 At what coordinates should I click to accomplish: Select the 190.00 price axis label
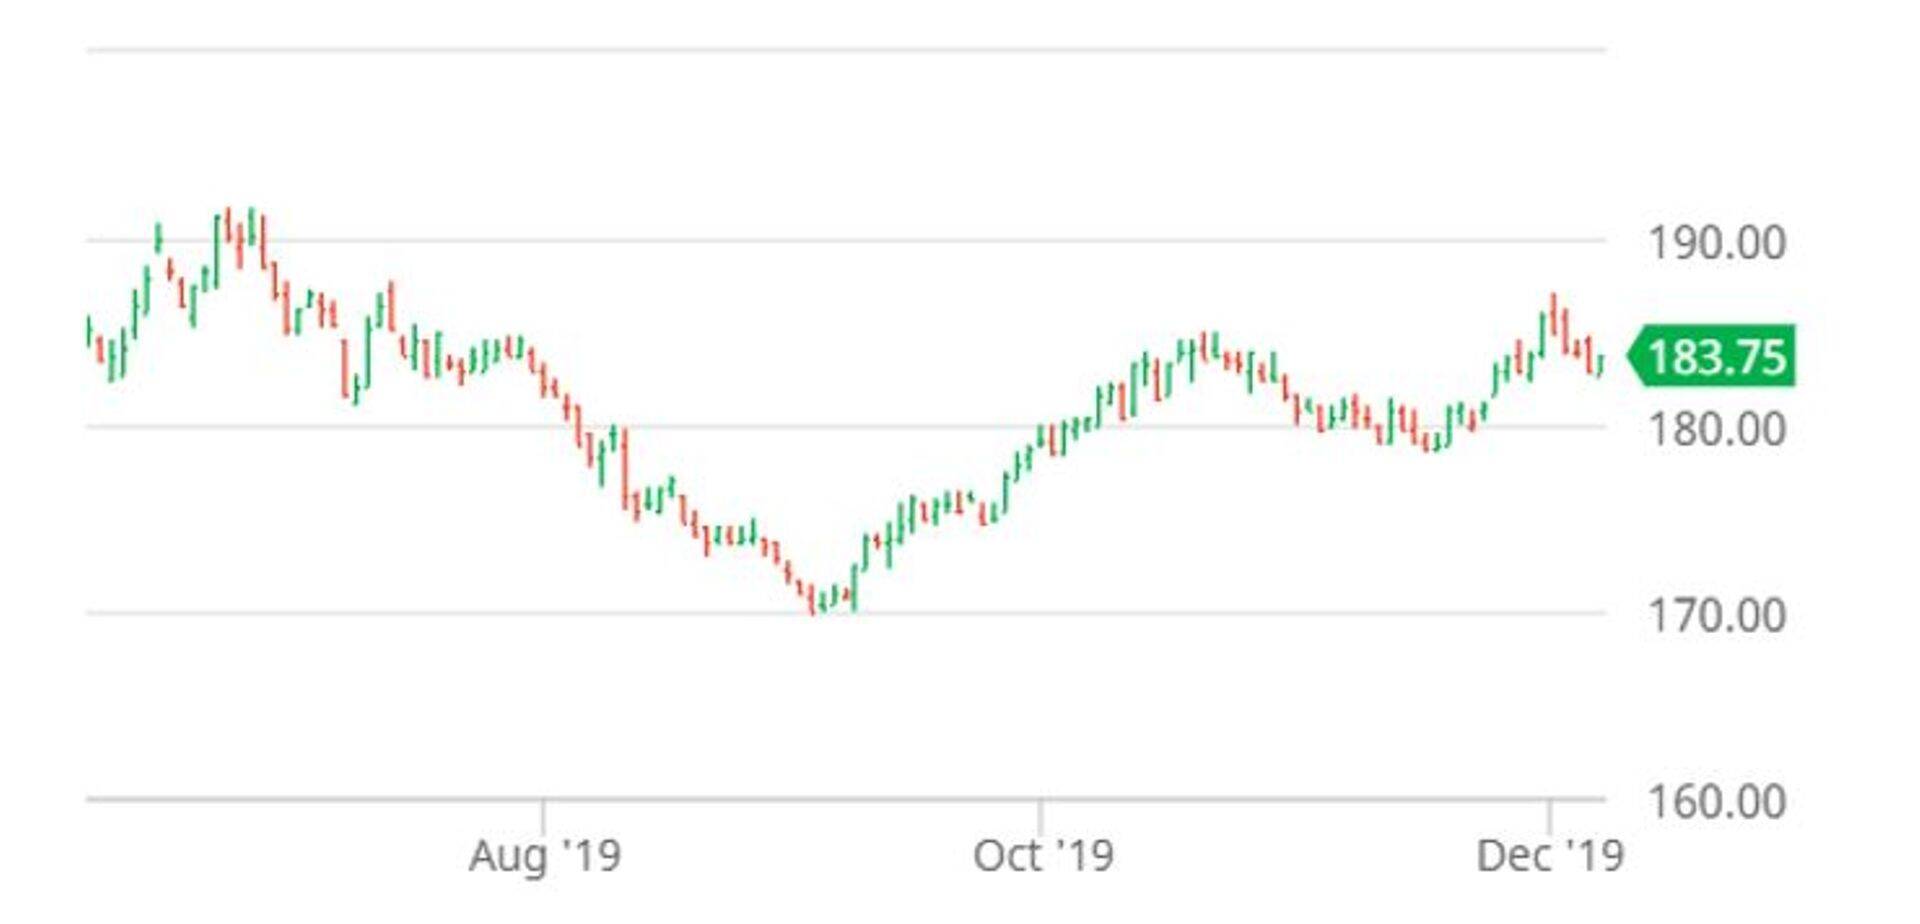click(1716, 243)
